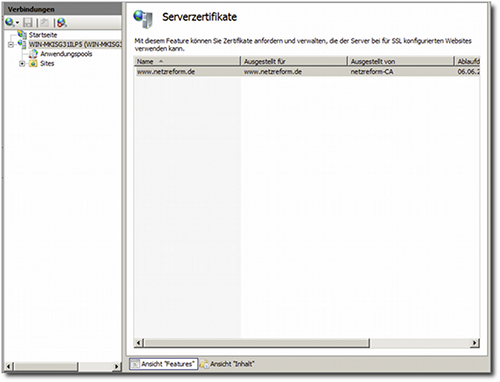500x382 pixels.
Task: Select the Startseite icon in tree
Action: click(x=22, y=34)
